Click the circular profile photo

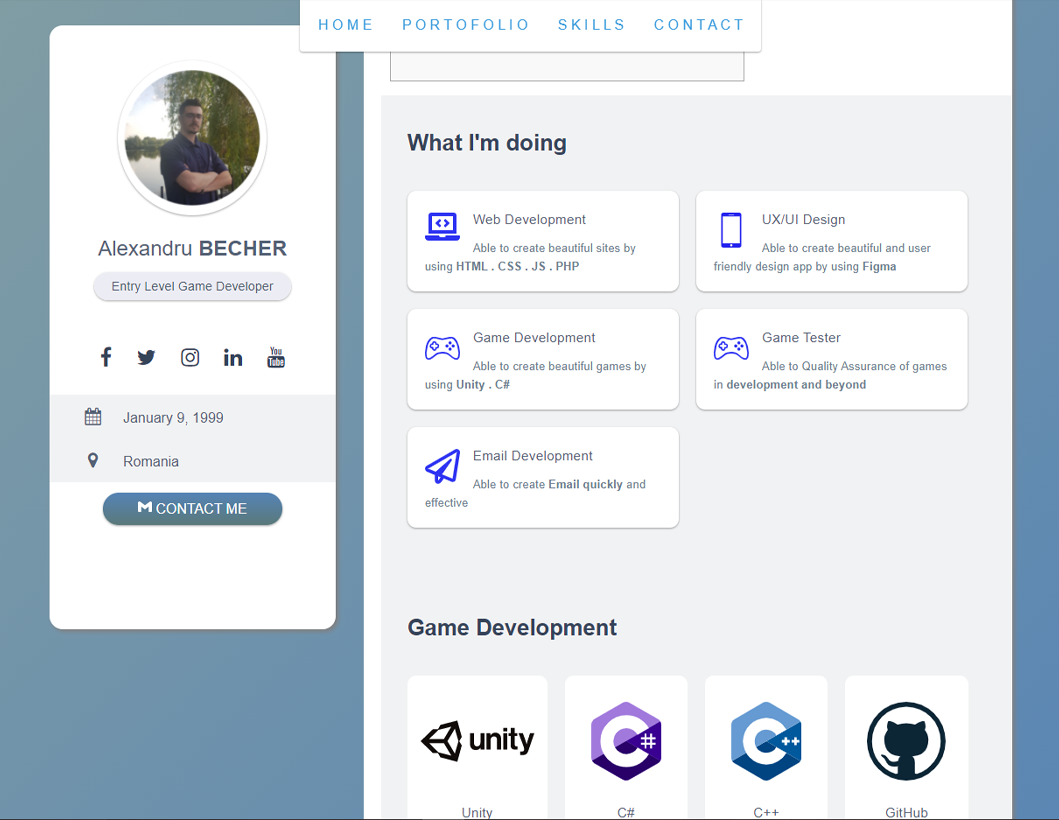192,138
